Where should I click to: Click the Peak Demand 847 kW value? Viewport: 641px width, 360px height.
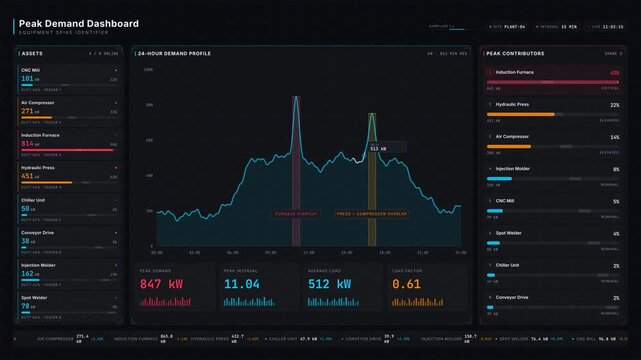click(161, 284)
